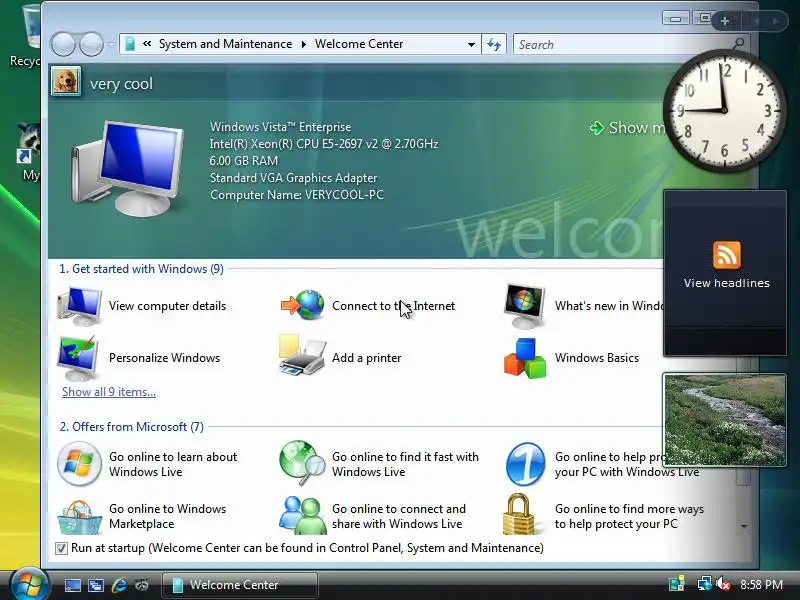This screenshot has width=800, height=600.
Task: Click the Welcome Center taskbar button
Action: pos(240,585)
